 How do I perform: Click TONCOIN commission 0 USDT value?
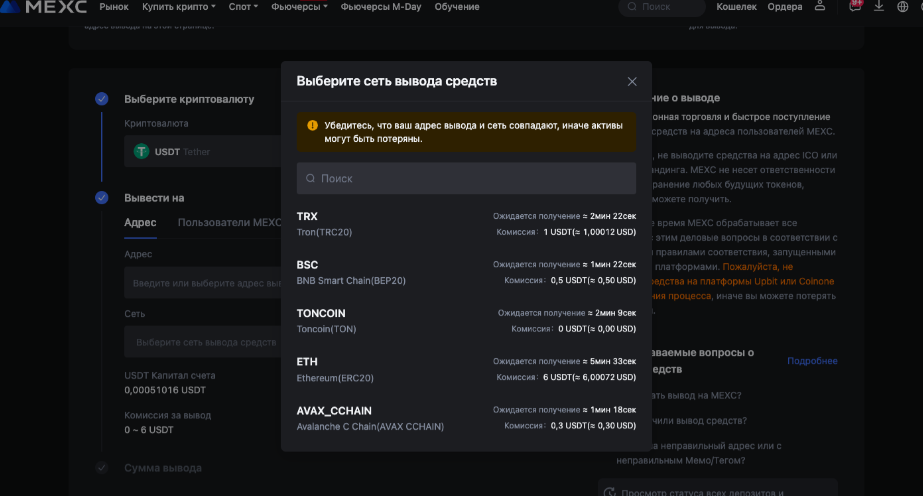[x=597, y=329]
